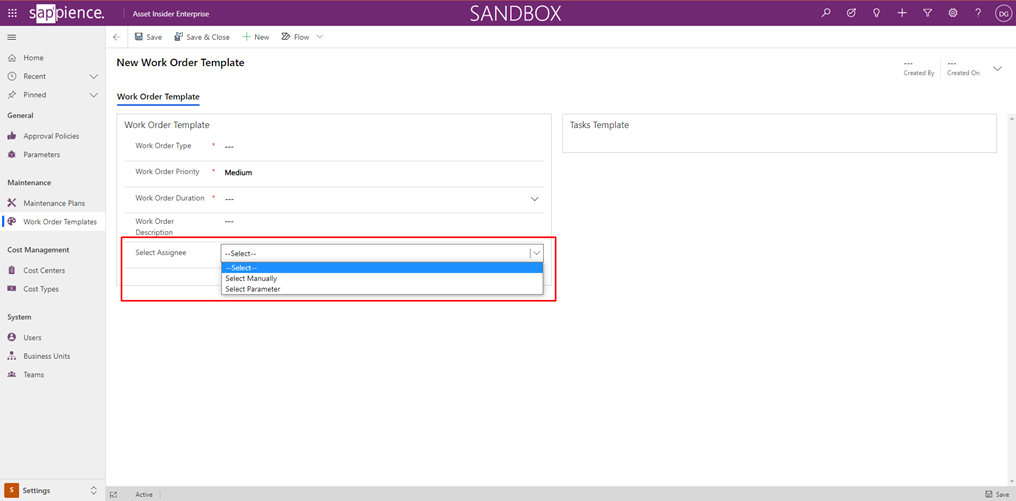Open the settings gear icon in header
This screenshot has height=501, width=1016.
[953, 13]
